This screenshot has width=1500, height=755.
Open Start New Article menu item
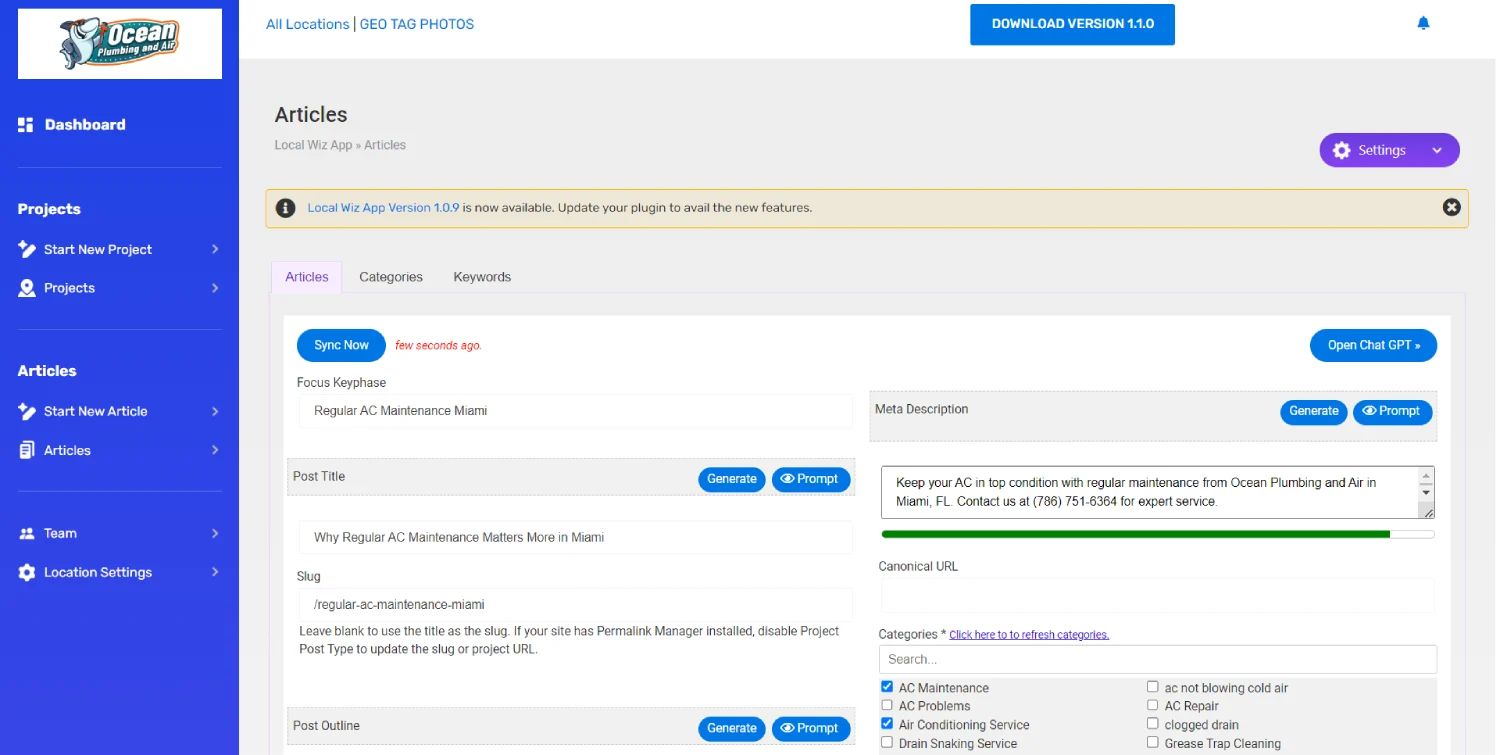click(96, 411)
